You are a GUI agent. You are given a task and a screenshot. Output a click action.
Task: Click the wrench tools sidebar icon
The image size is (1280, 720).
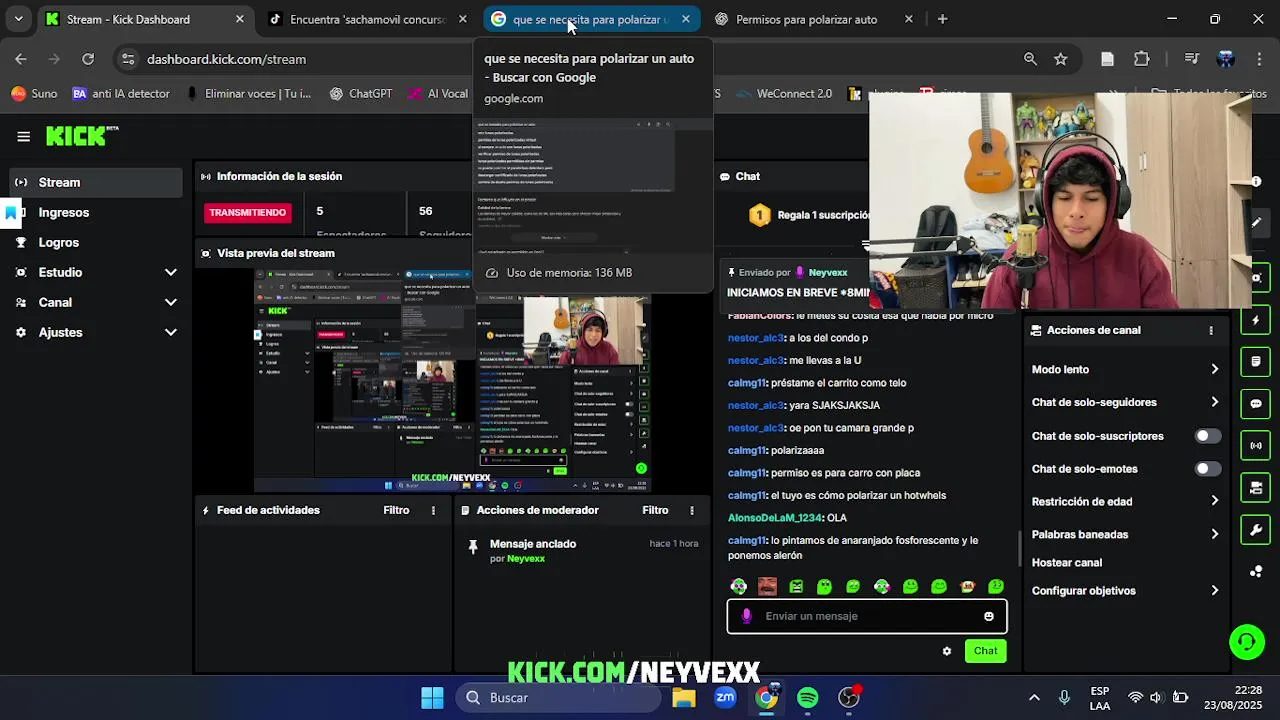point(1256,529)
